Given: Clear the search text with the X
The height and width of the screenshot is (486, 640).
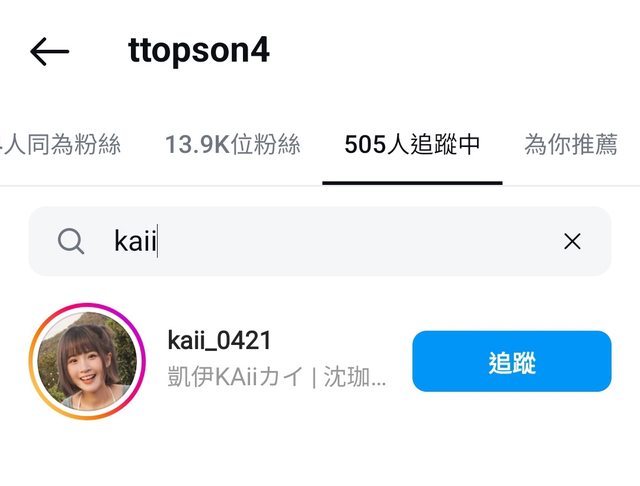Looking at the screenshot, I should (x=572, y=241).
